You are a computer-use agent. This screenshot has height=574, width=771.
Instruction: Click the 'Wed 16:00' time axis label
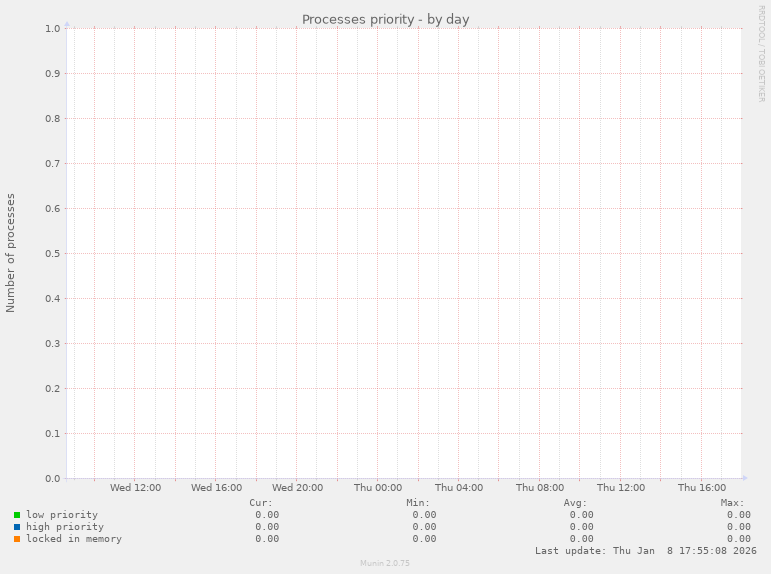click(216, 487)
